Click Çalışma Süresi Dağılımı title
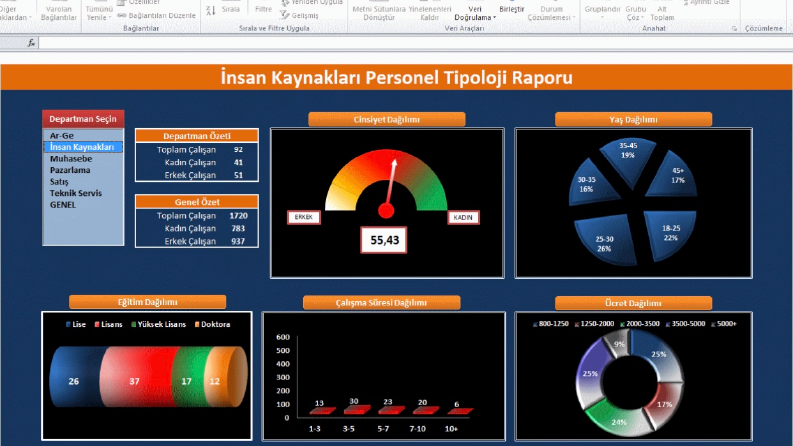 coord(381,302)
